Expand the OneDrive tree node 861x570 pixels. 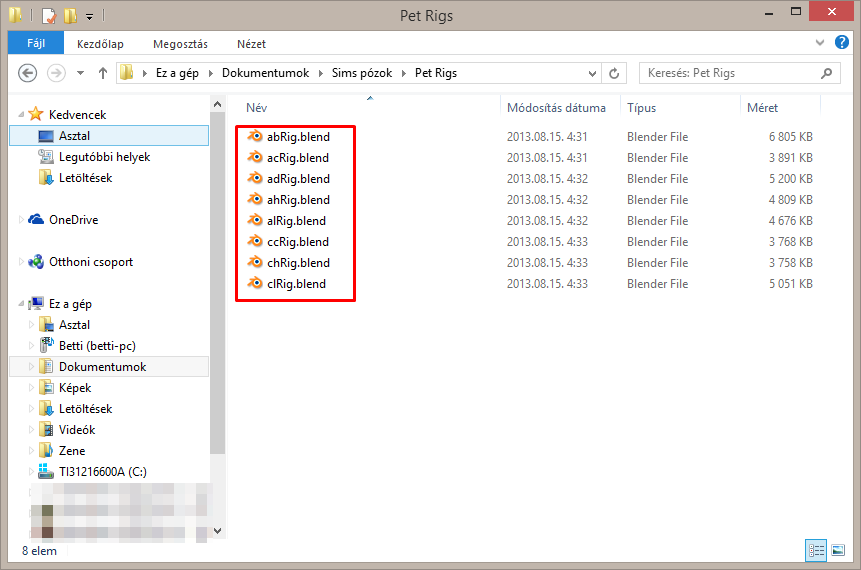[x=21, y=220]
